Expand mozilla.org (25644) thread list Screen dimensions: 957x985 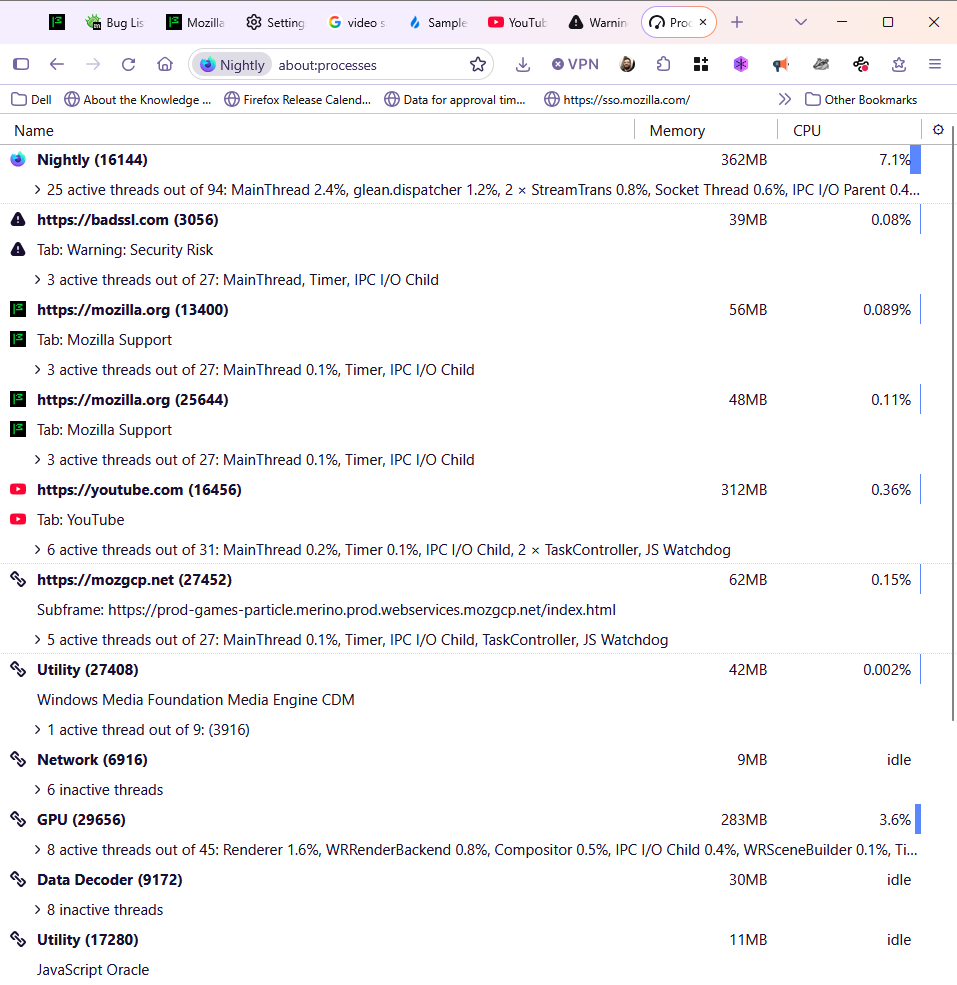coord(38,460)
